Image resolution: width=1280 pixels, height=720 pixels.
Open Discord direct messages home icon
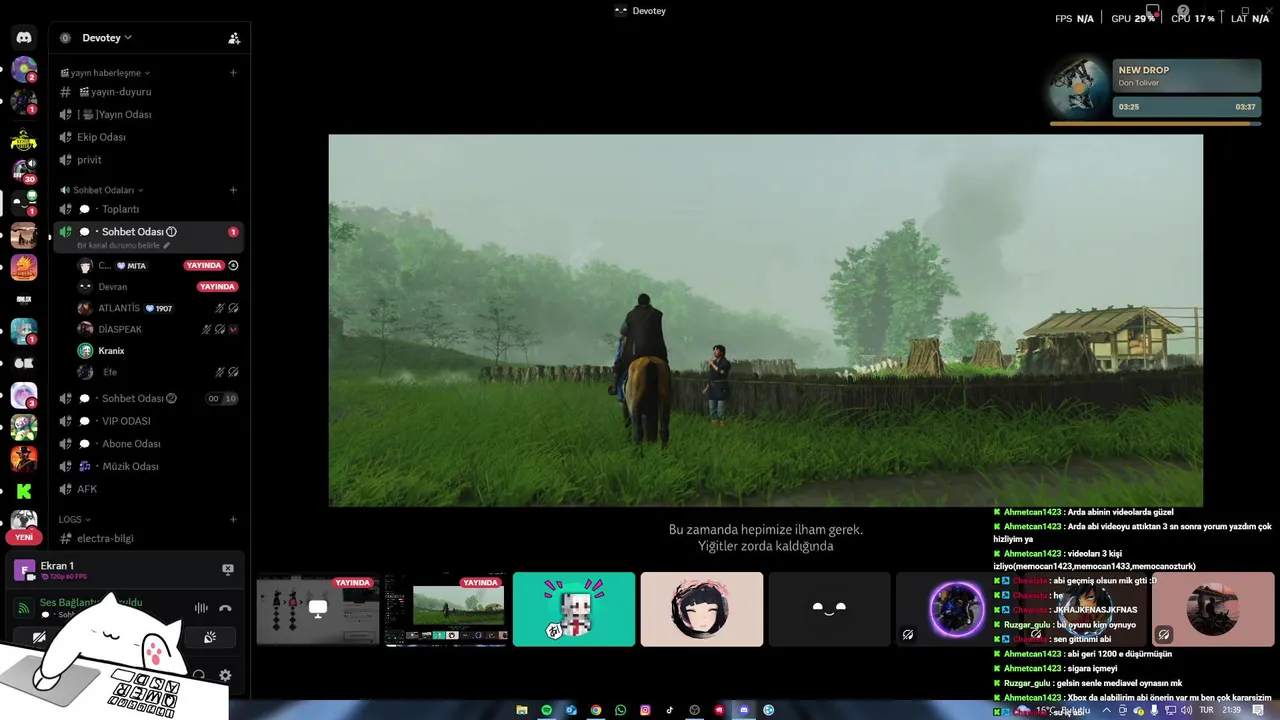24,38
